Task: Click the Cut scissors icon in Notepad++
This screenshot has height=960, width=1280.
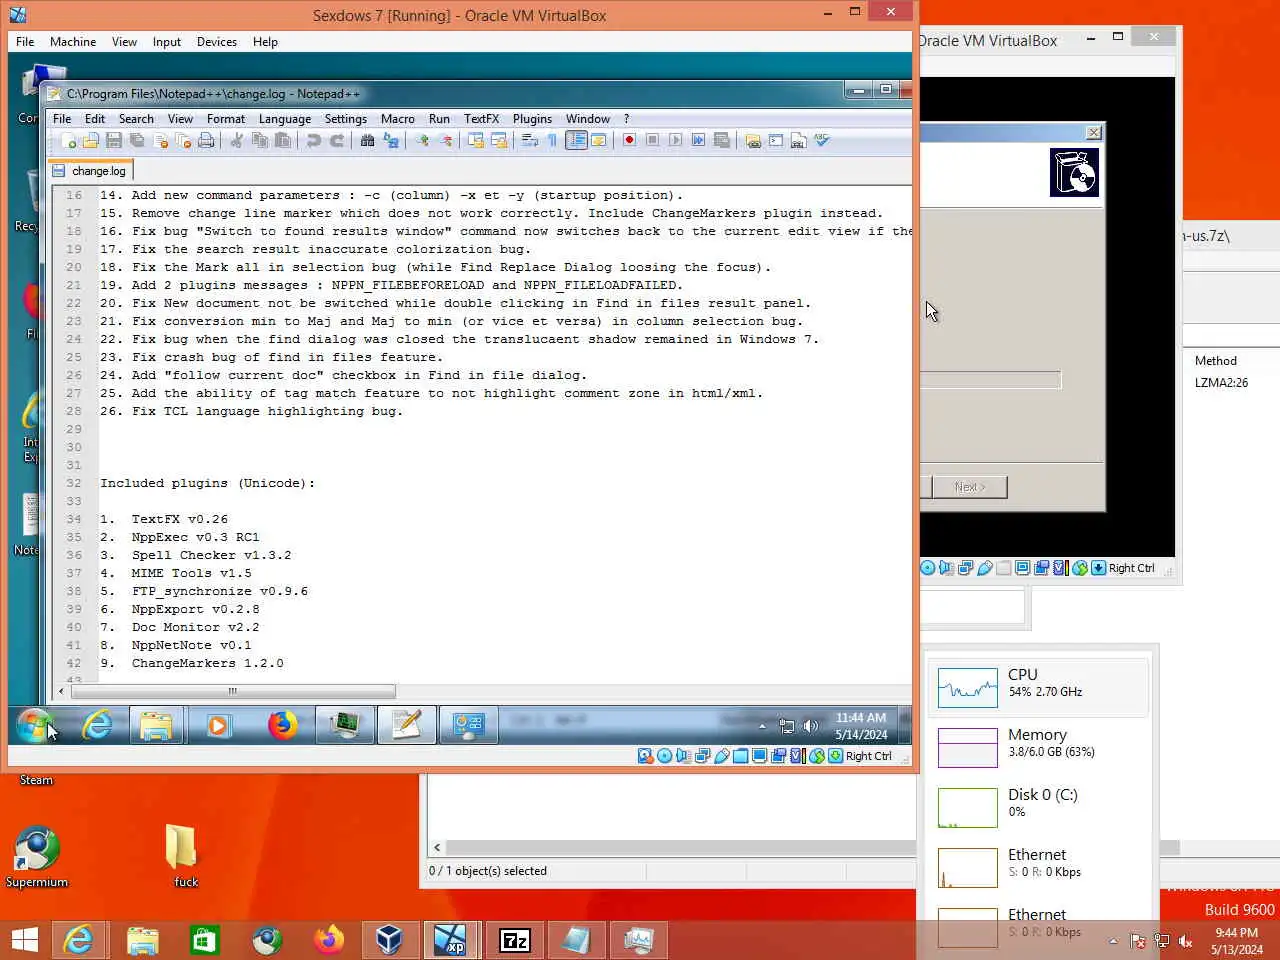Action: 236,141
